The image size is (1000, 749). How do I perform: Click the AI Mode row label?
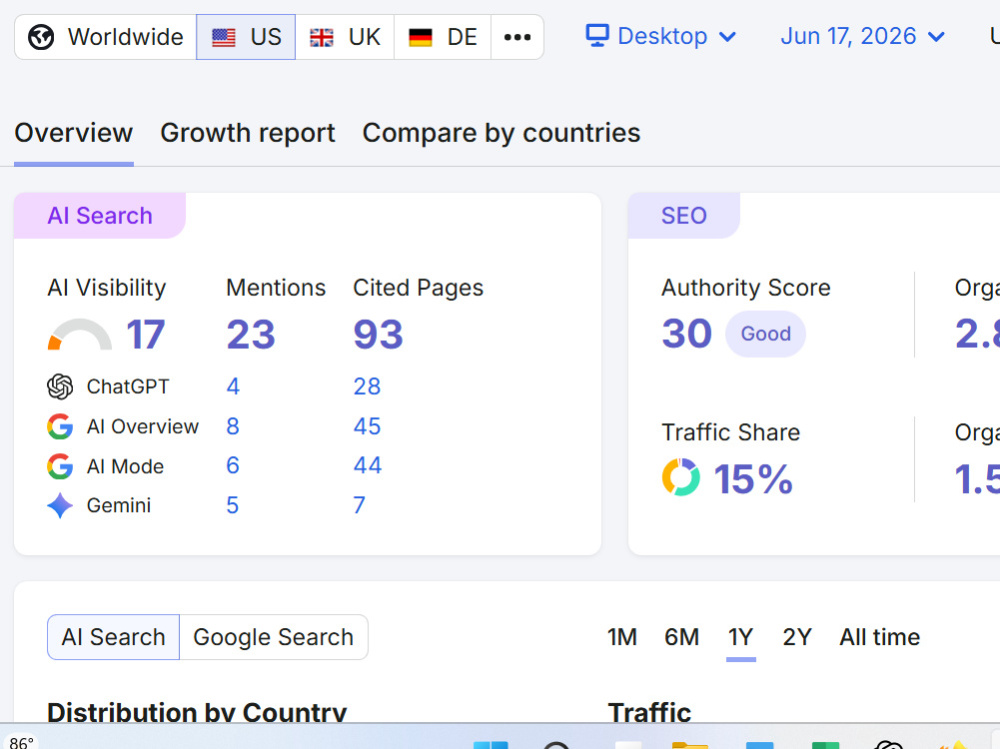(x=126, y=466)
